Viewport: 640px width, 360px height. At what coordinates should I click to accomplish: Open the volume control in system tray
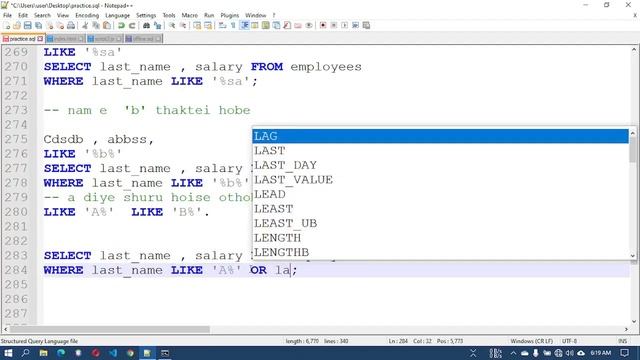[569, 353]
